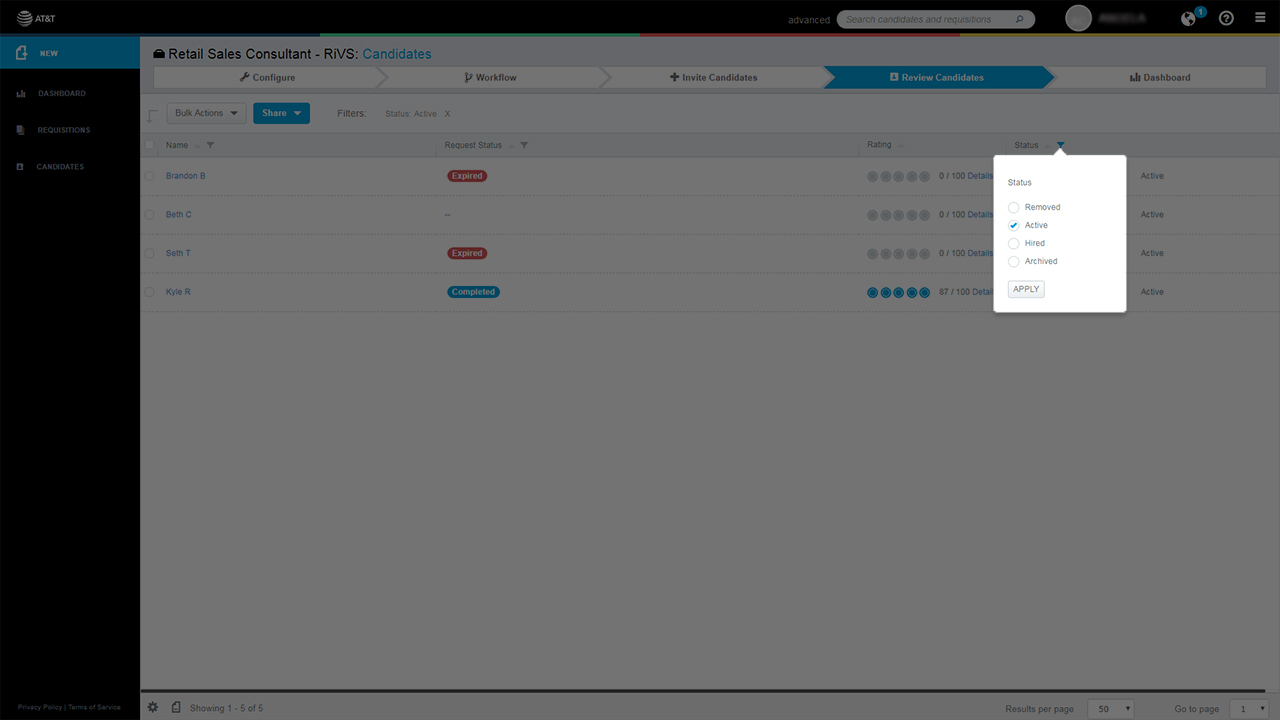1280x720 pixels.
Task: Open candidate Beth C
Action: (179, 214)
